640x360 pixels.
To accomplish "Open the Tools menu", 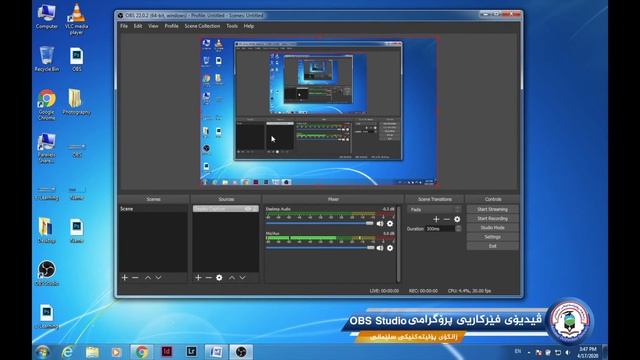I will [232, 26].
